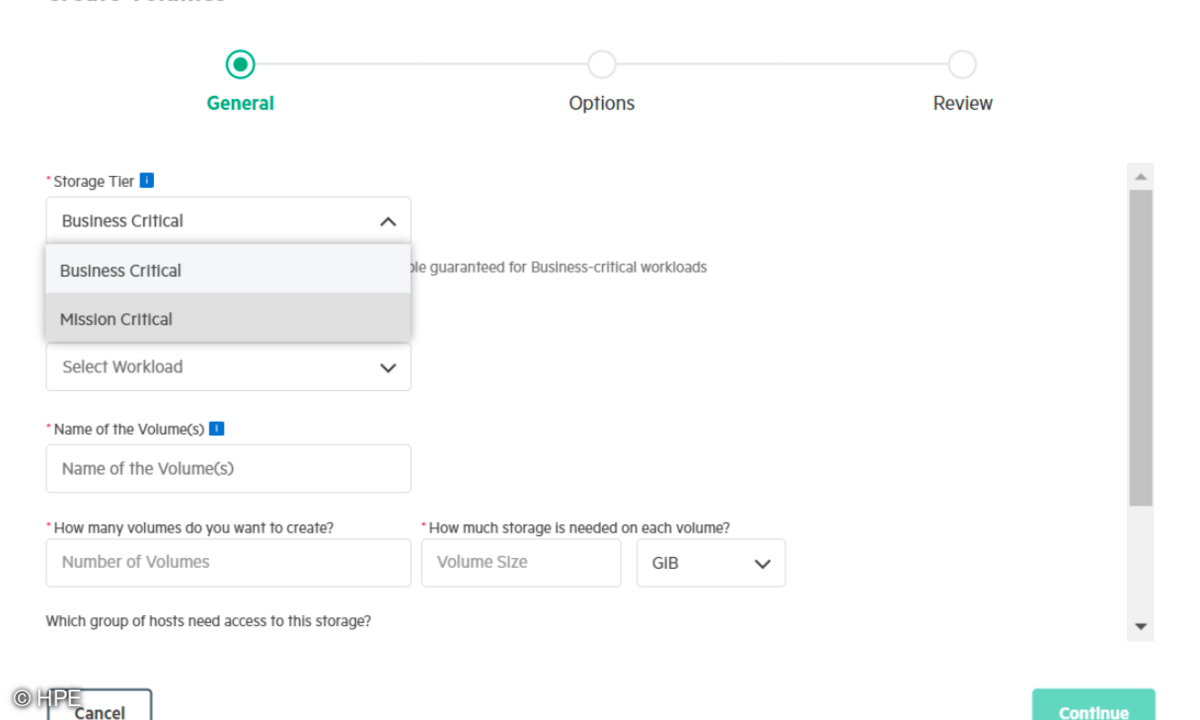Click the Name of the Volume(s) info icon

pyautogui.click(x=216, y=429)
